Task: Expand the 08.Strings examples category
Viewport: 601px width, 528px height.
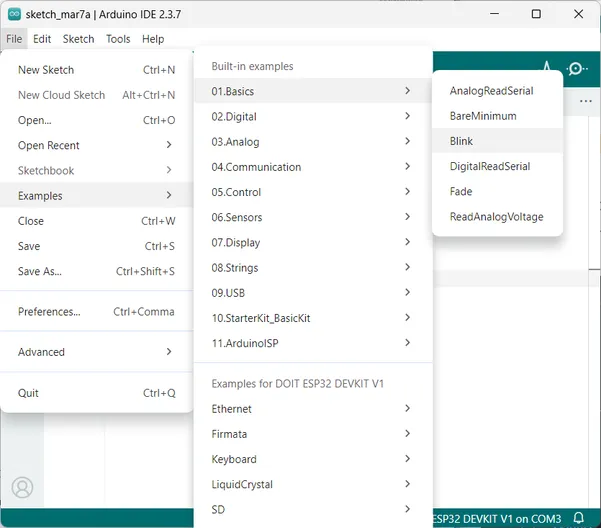Action: (x=313, y=267)
